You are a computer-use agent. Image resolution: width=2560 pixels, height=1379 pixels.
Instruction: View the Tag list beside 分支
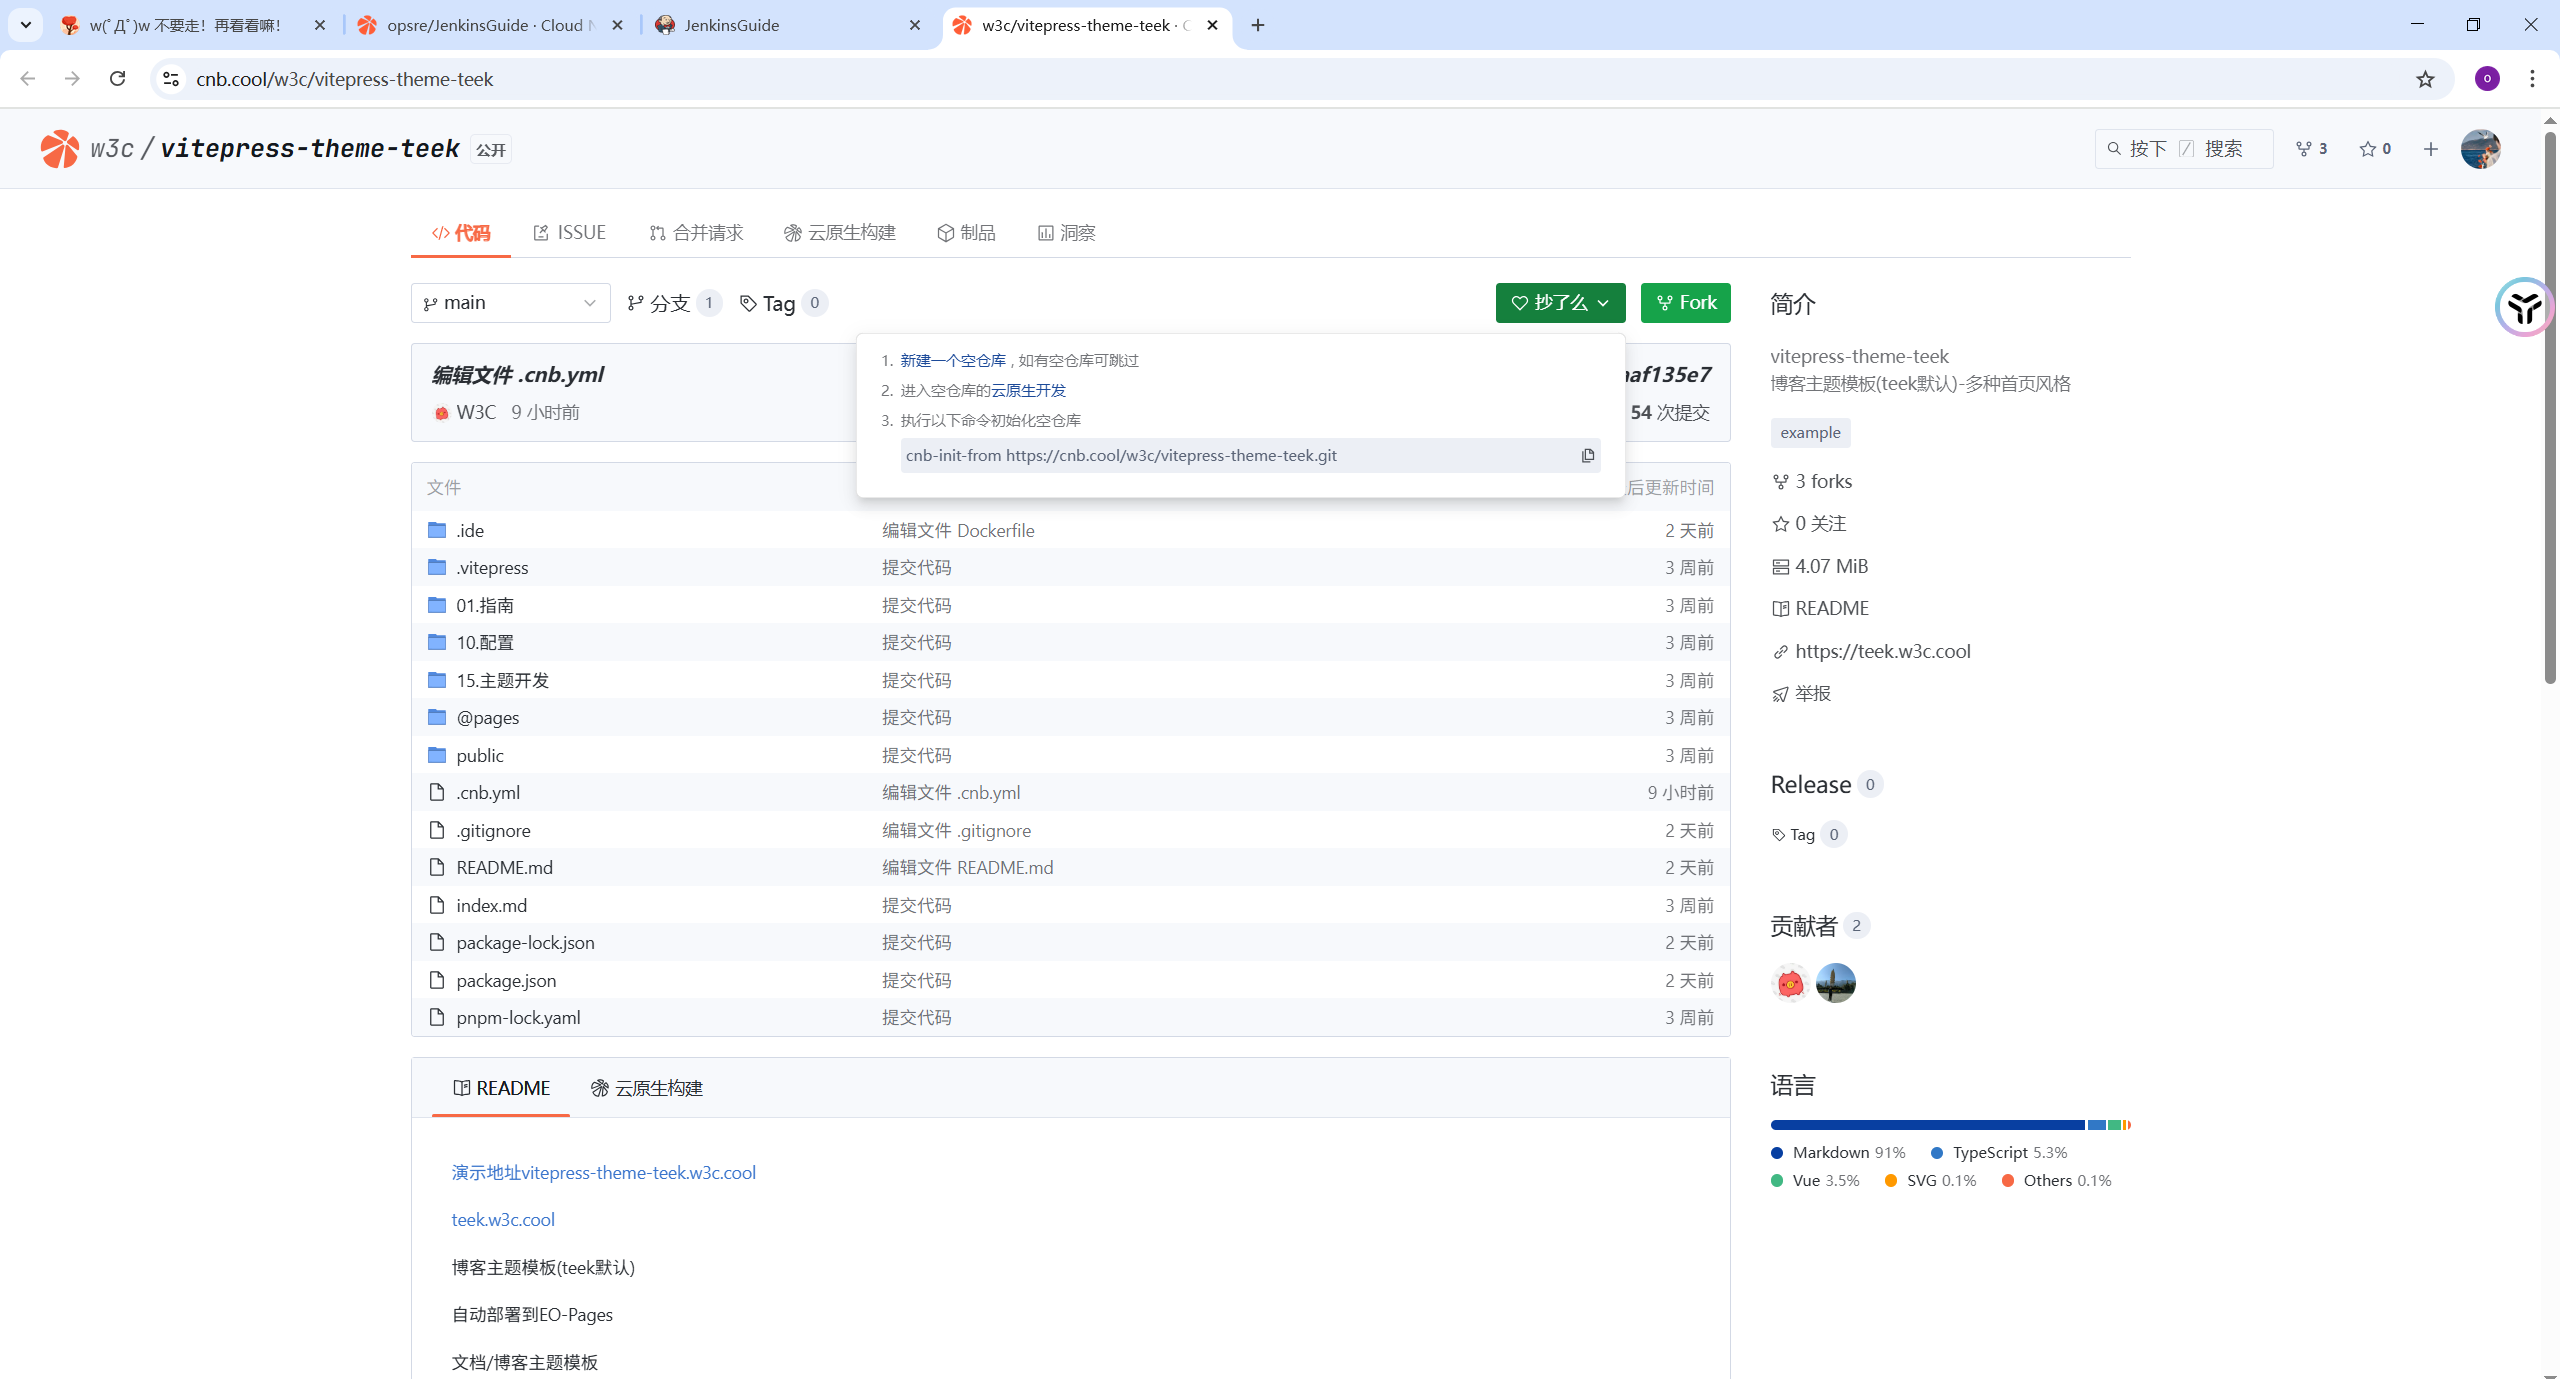(783, 303)
